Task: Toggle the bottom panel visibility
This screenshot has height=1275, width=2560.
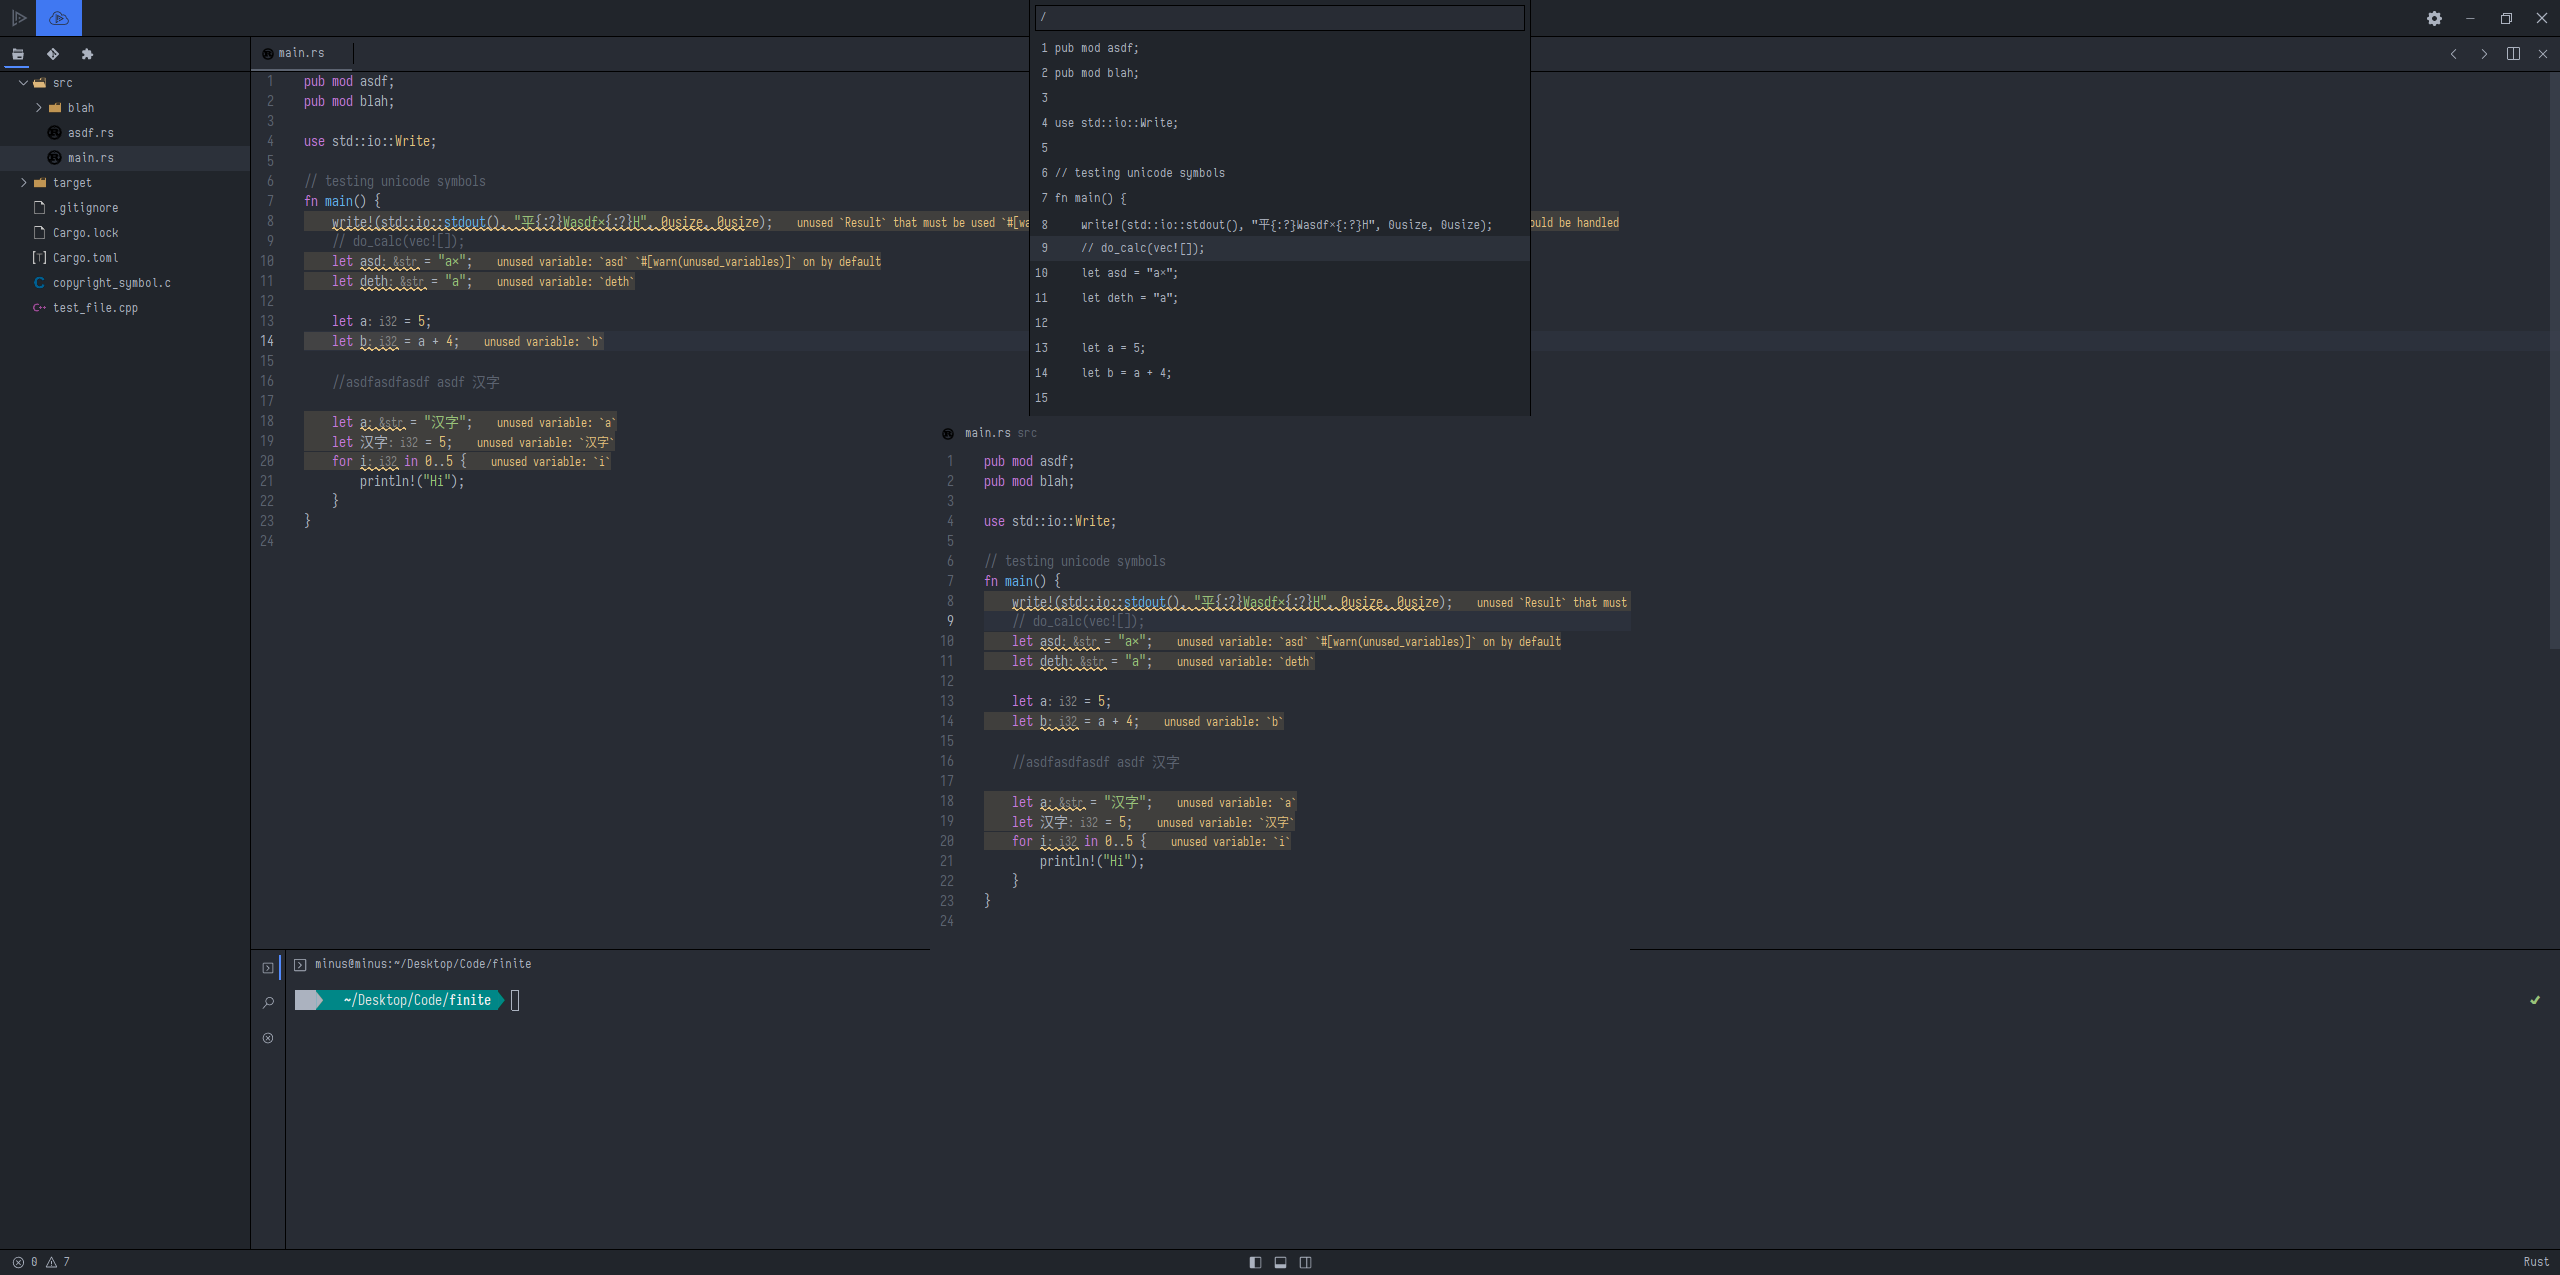Action: click(x=1280, y=1262)
